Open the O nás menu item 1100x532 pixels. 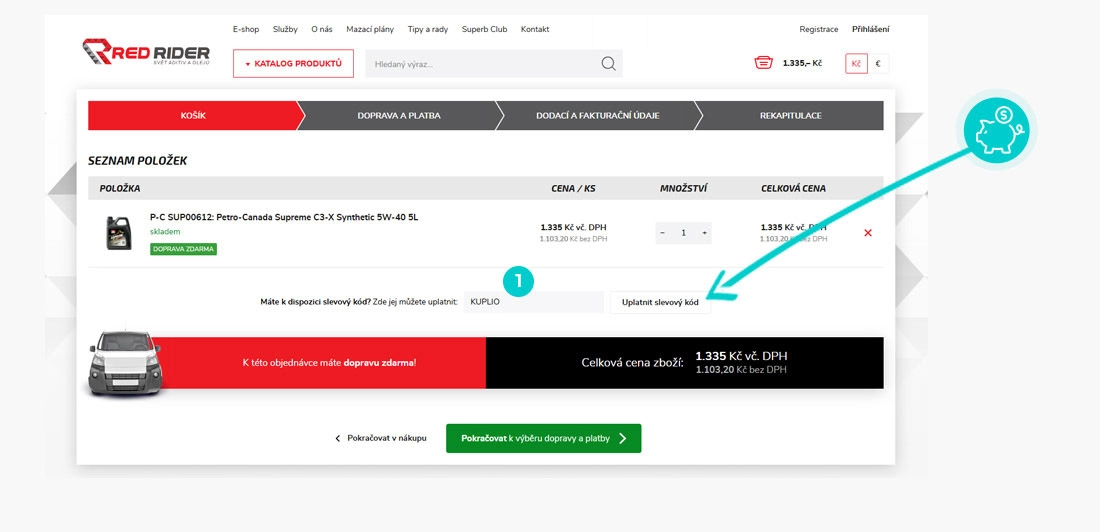(322, 29)
